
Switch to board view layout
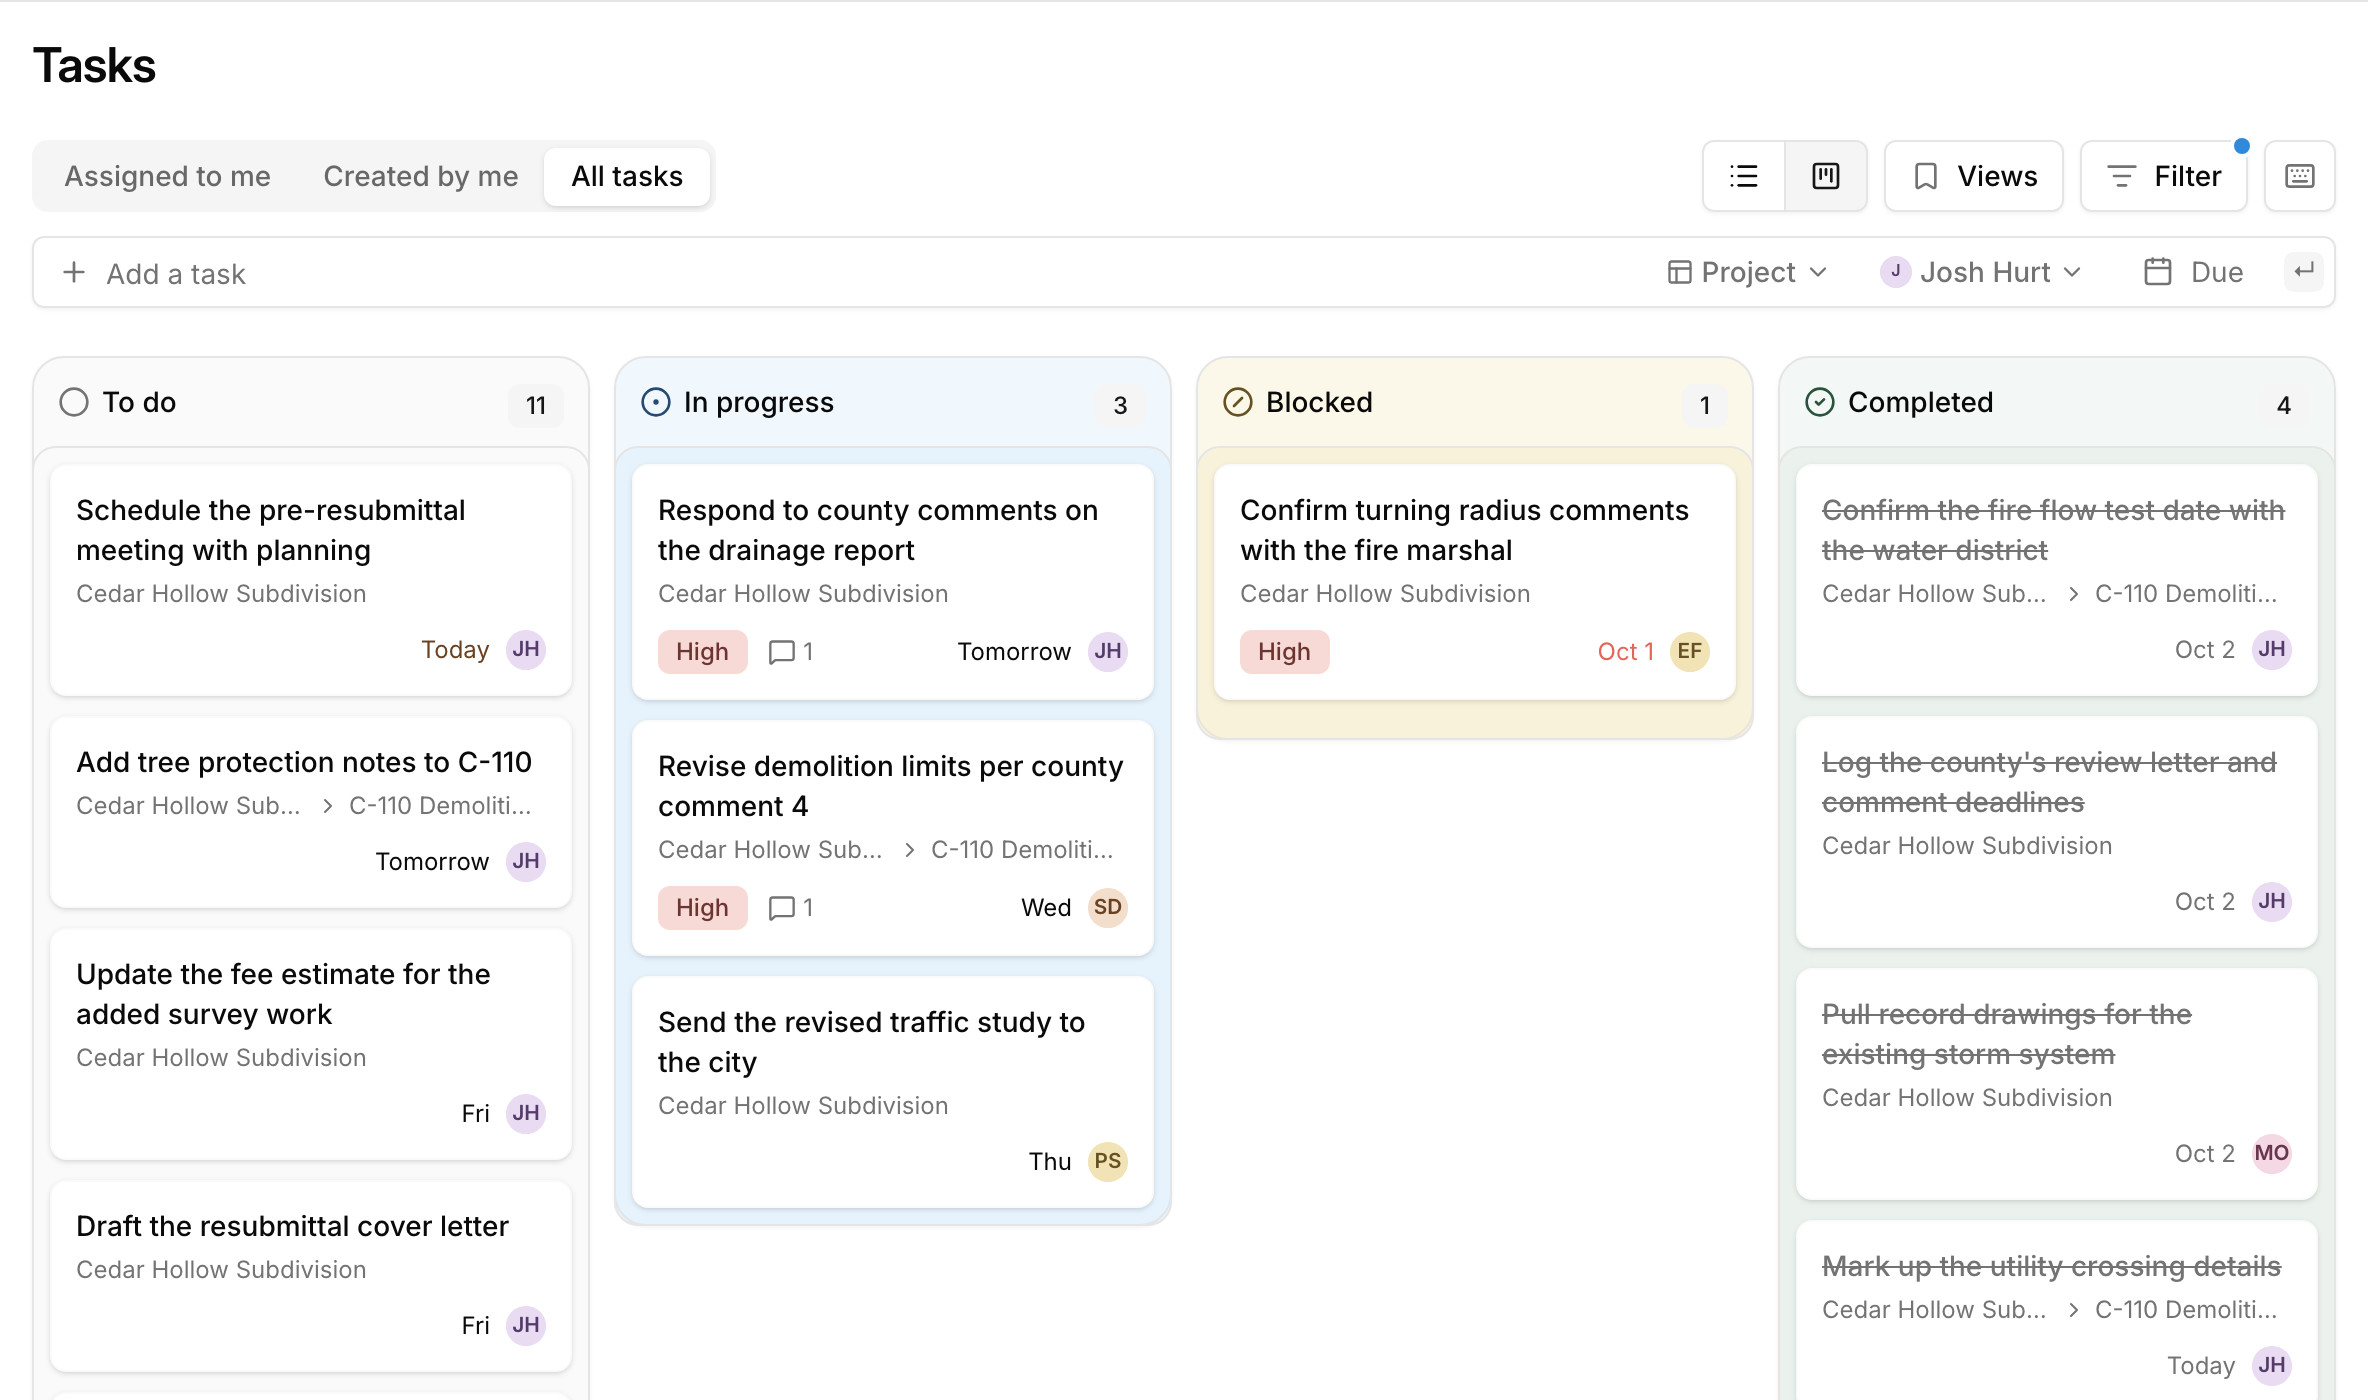tap(1826, 176)
